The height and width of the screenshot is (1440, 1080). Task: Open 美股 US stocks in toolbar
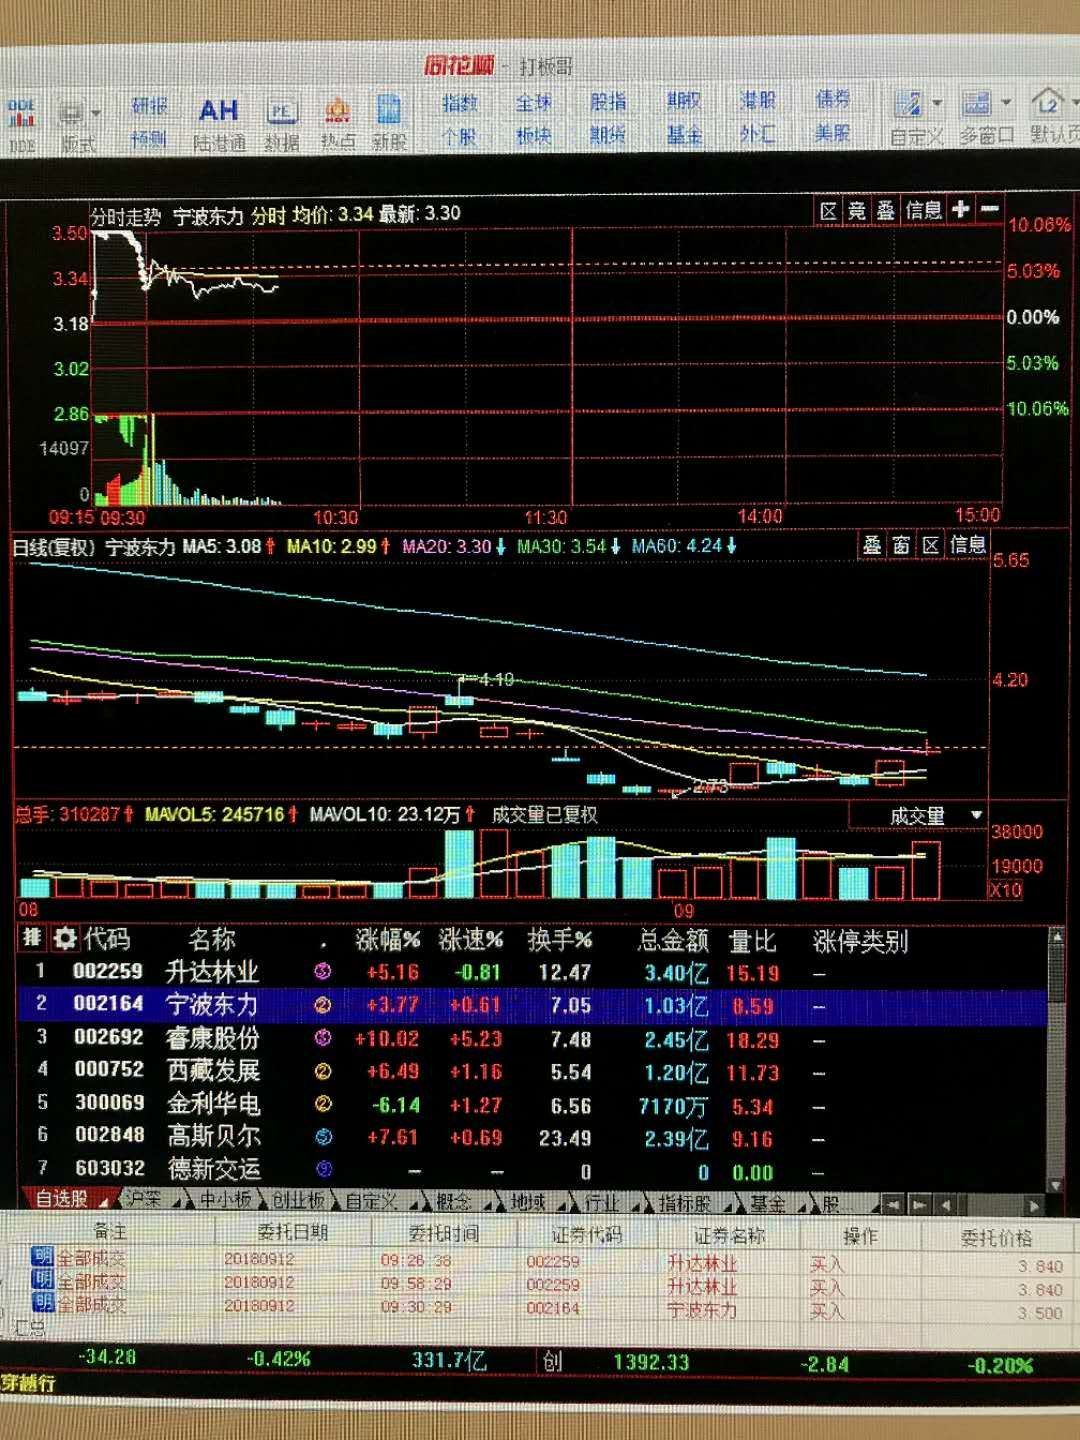832,132
